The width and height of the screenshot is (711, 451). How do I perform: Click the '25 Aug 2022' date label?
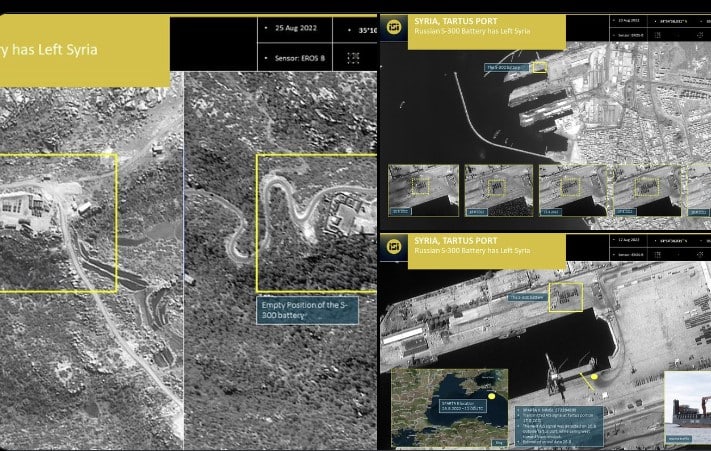[x=298, y=29]
